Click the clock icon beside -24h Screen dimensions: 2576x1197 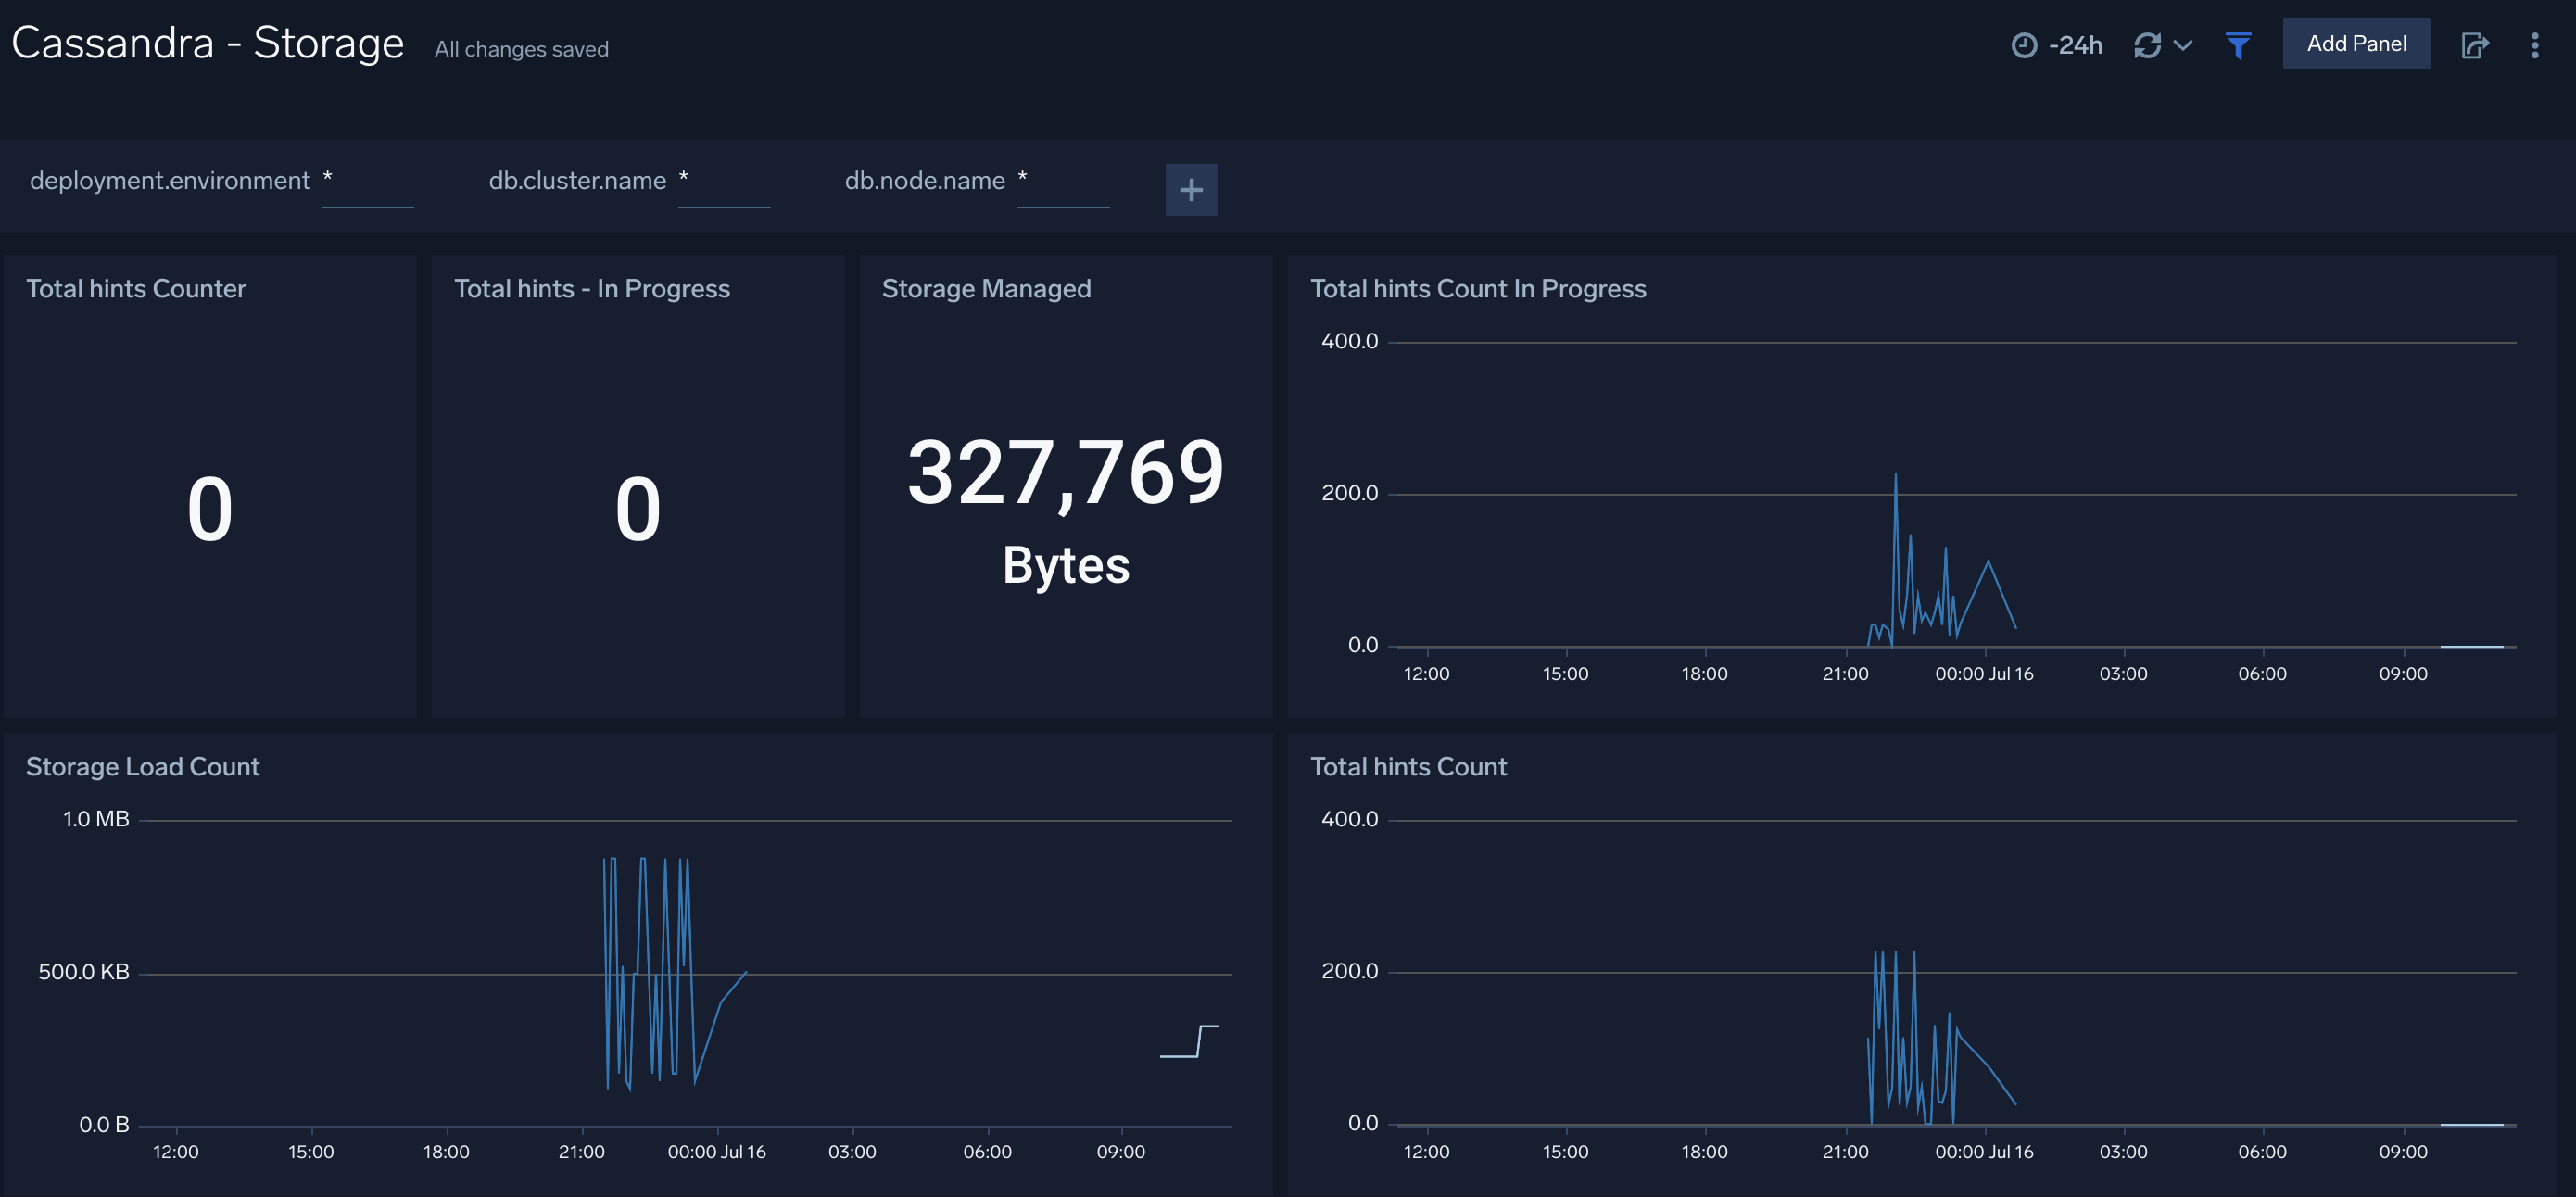click(2024, 45)
